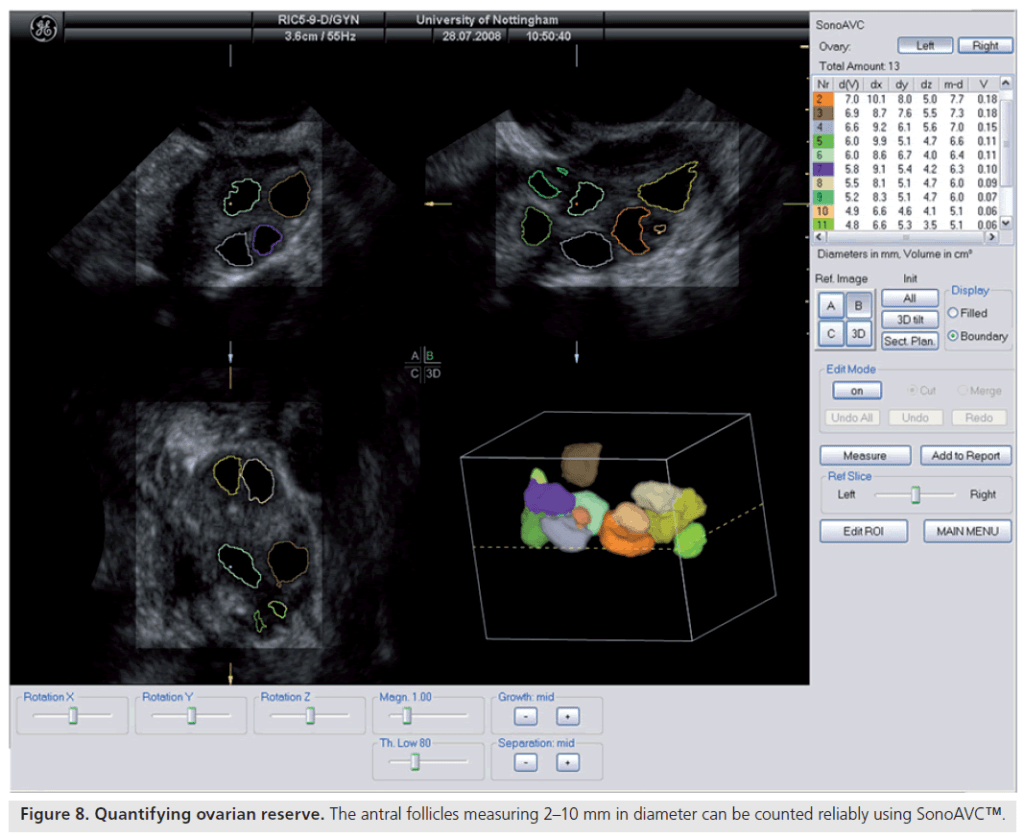Select reference image A button

[x=831, y=306]
